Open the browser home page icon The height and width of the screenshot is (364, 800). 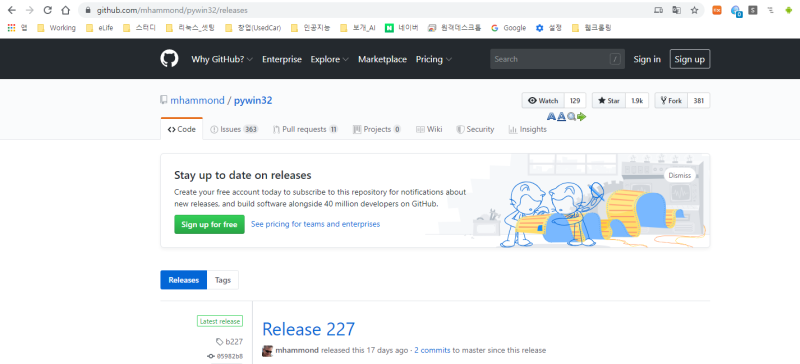[65, 10]
